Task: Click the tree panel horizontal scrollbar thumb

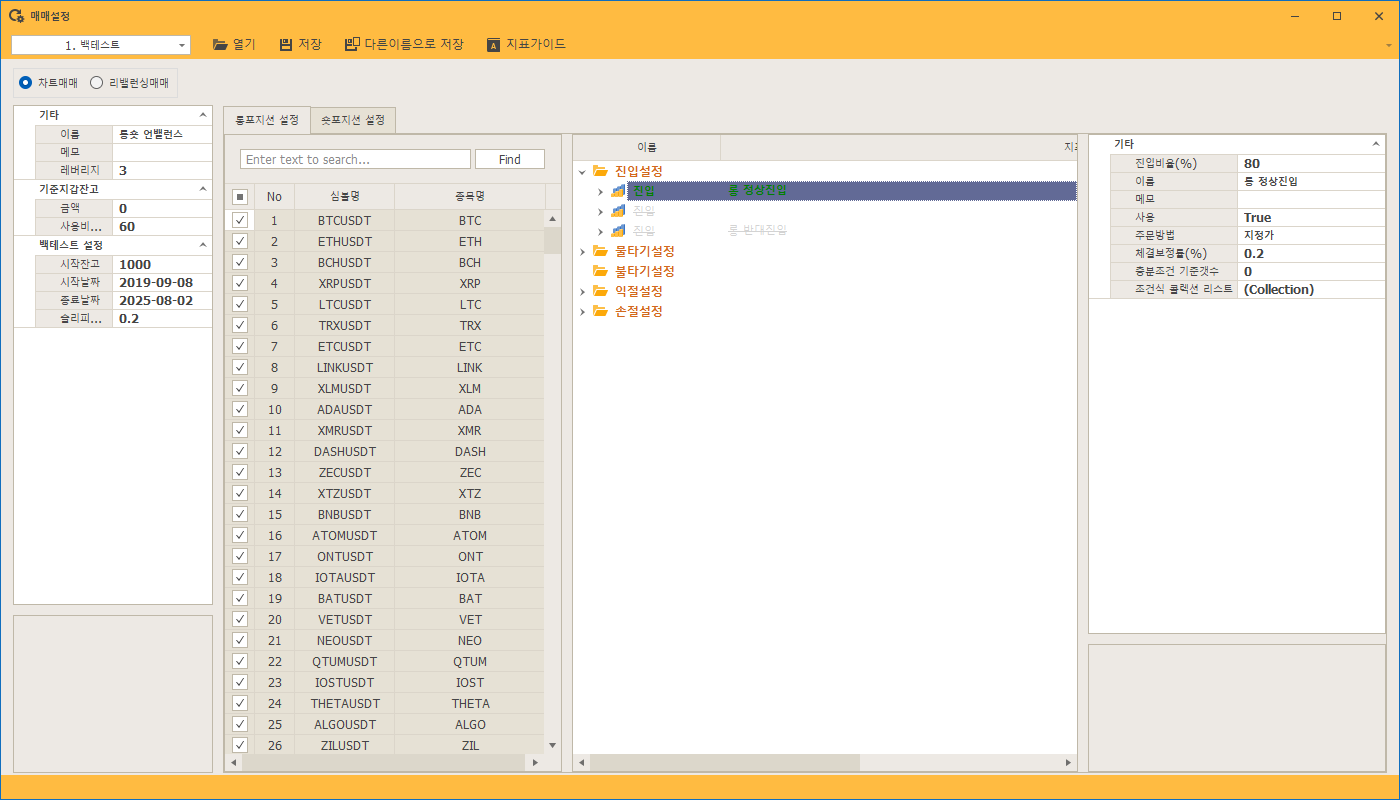Action: (x=725, y=762)
